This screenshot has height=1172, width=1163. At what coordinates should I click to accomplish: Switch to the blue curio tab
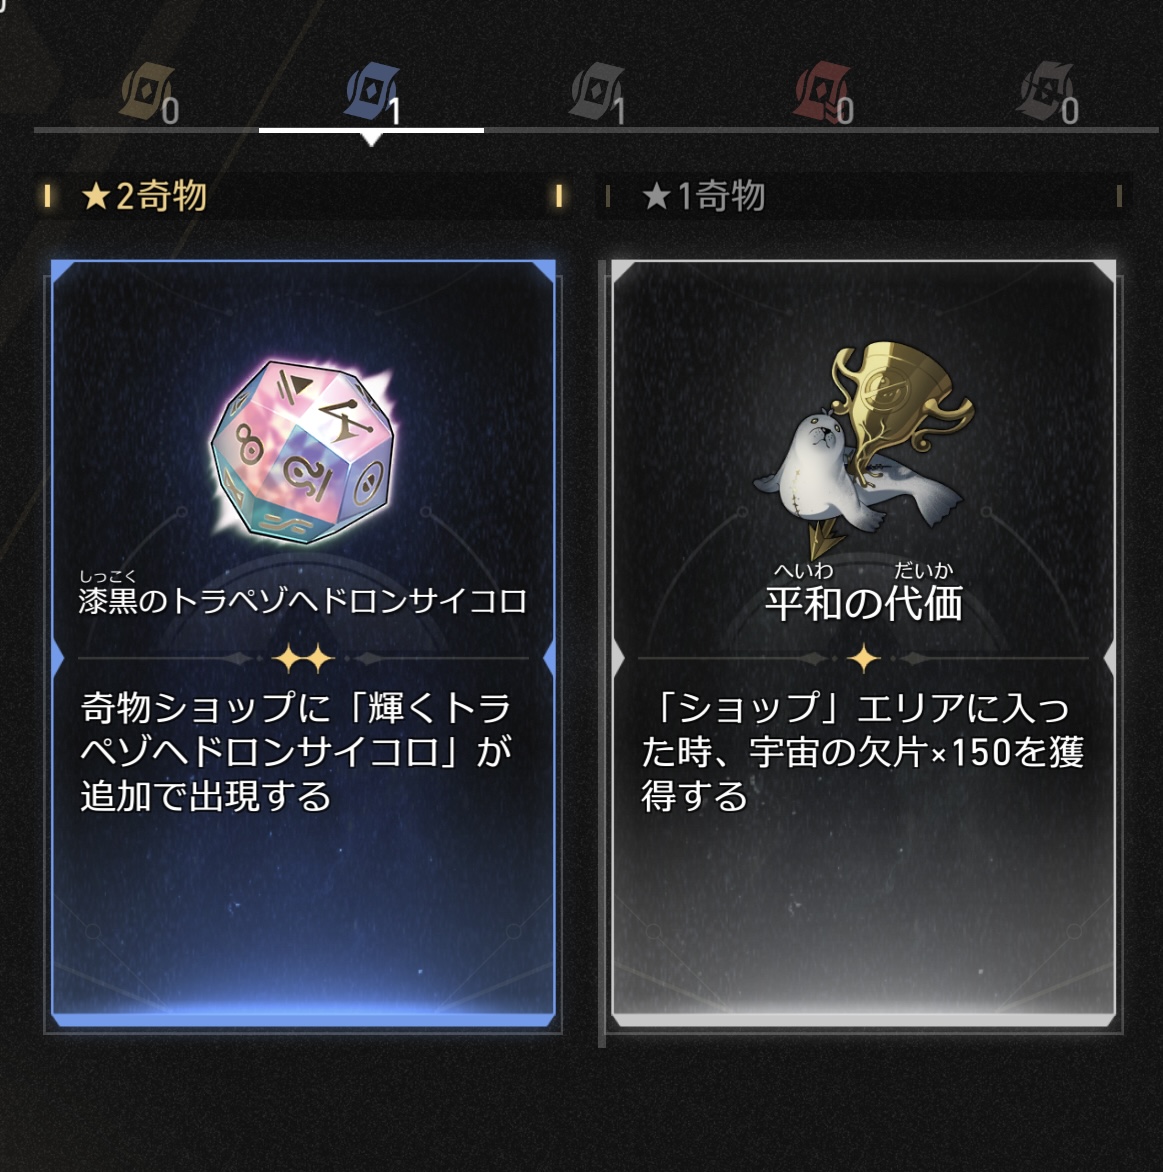point(371,91)
